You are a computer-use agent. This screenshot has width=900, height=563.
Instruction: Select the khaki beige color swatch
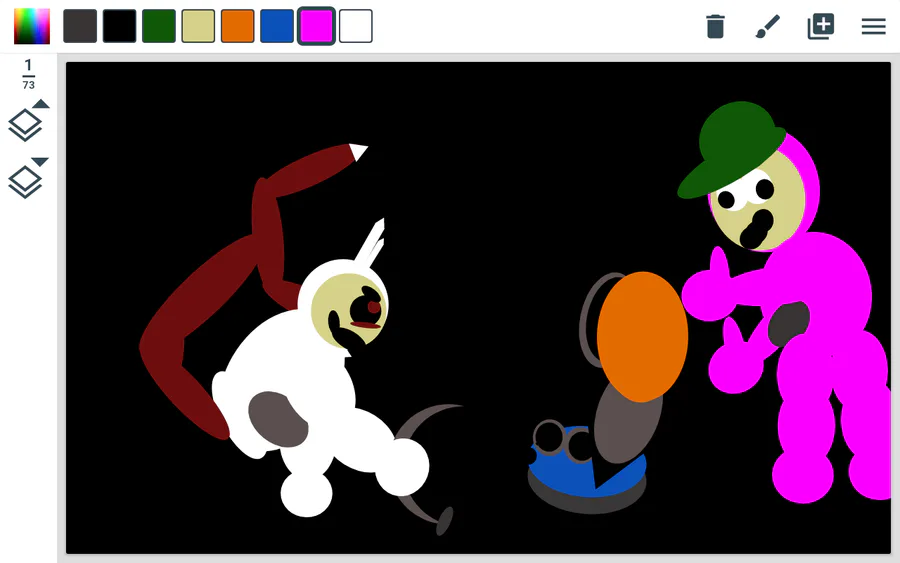[x=198, y=26]
